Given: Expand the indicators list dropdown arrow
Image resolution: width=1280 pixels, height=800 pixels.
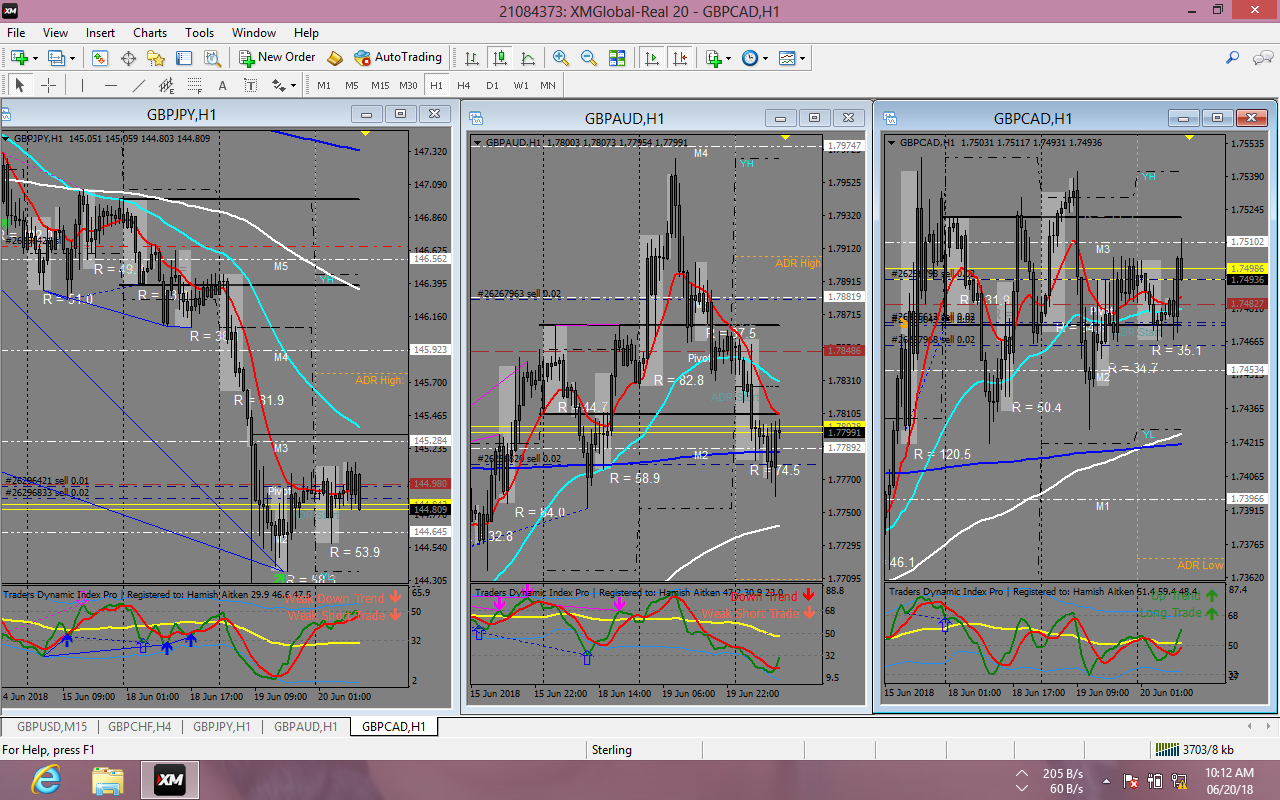Looking at the screenshot, I should 729,58.
